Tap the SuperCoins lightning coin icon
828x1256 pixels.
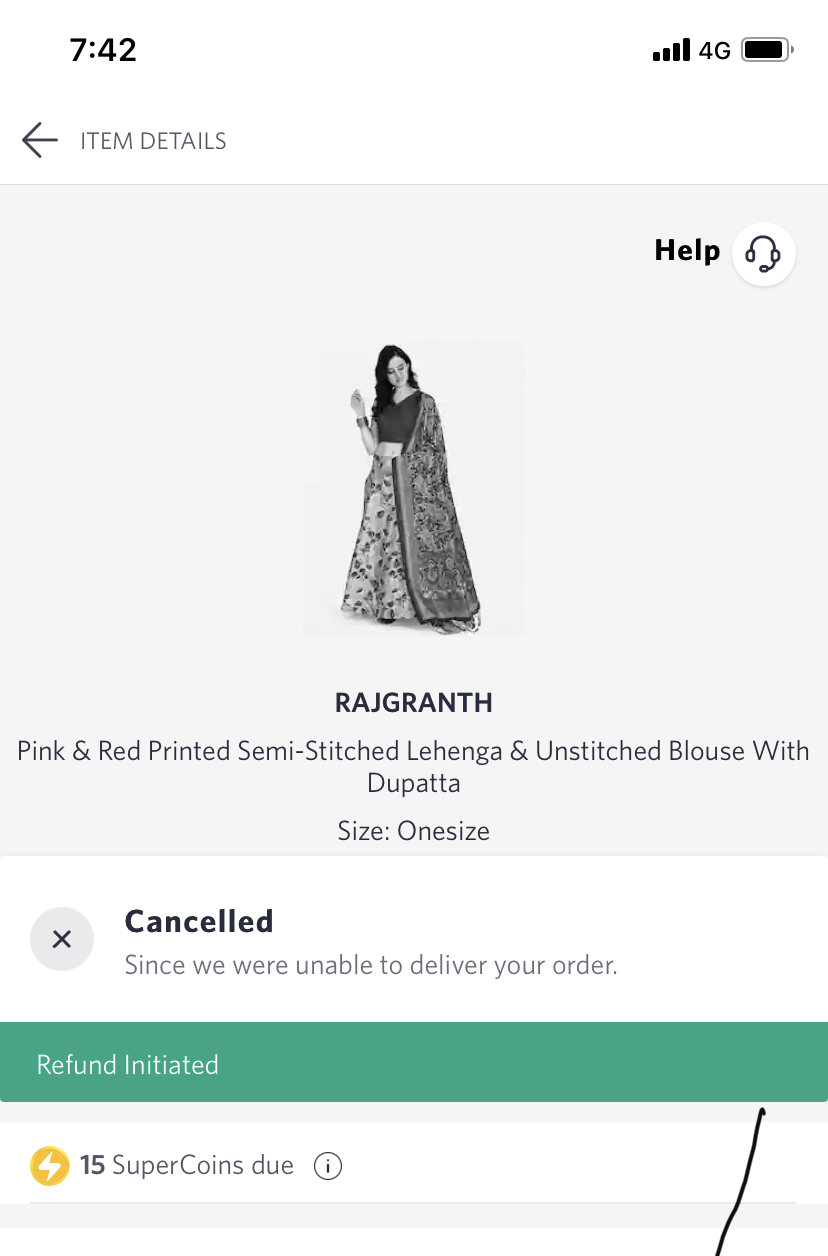tap(50, 1166)
